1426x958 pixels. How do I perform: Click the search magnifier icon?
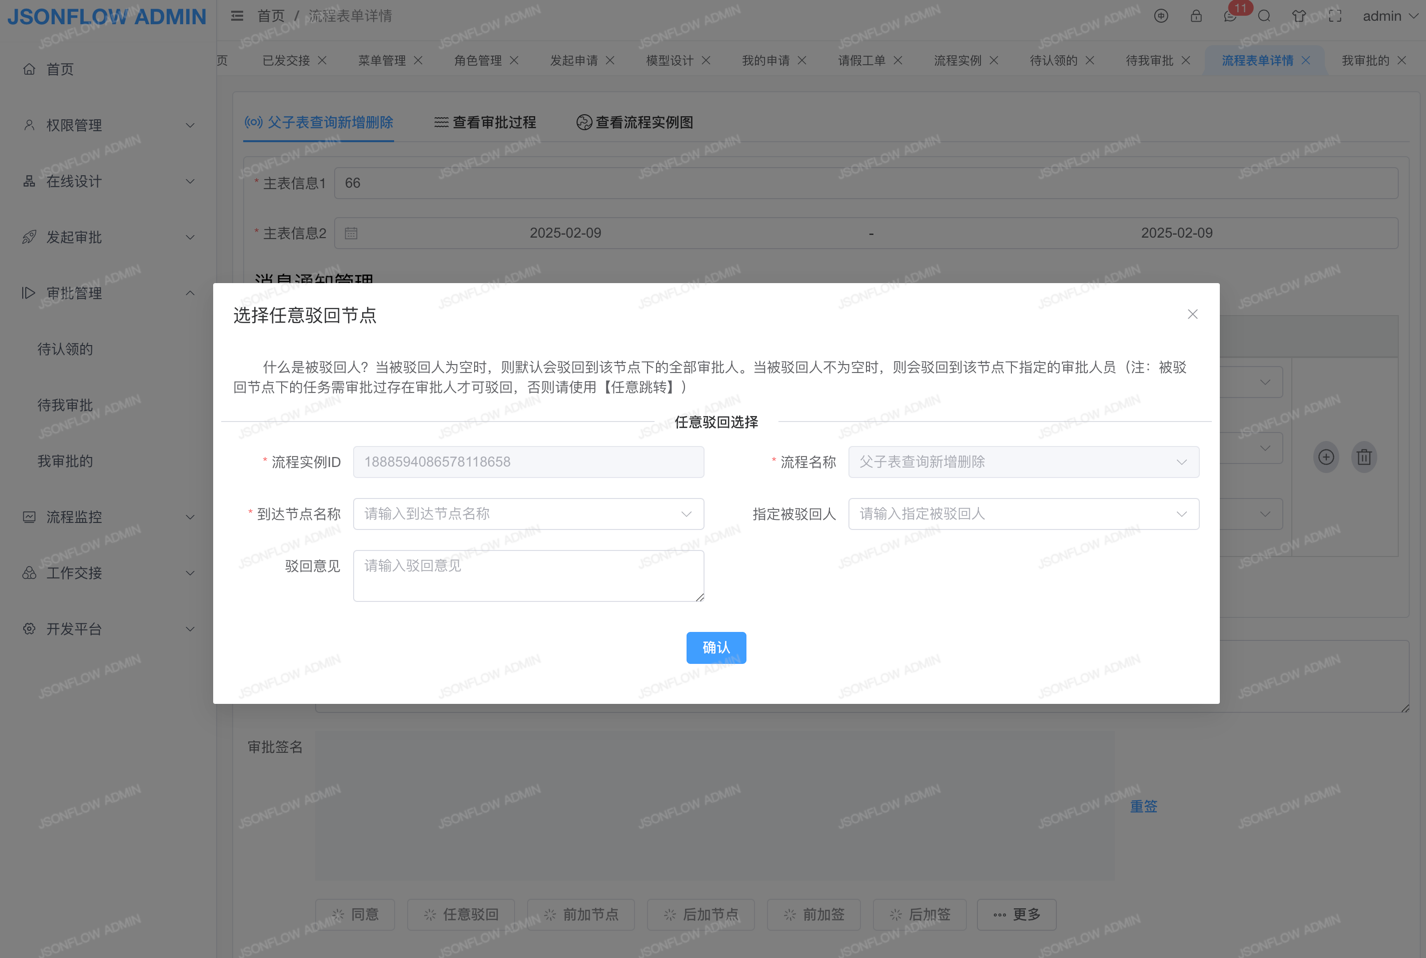click(1264, 16)
